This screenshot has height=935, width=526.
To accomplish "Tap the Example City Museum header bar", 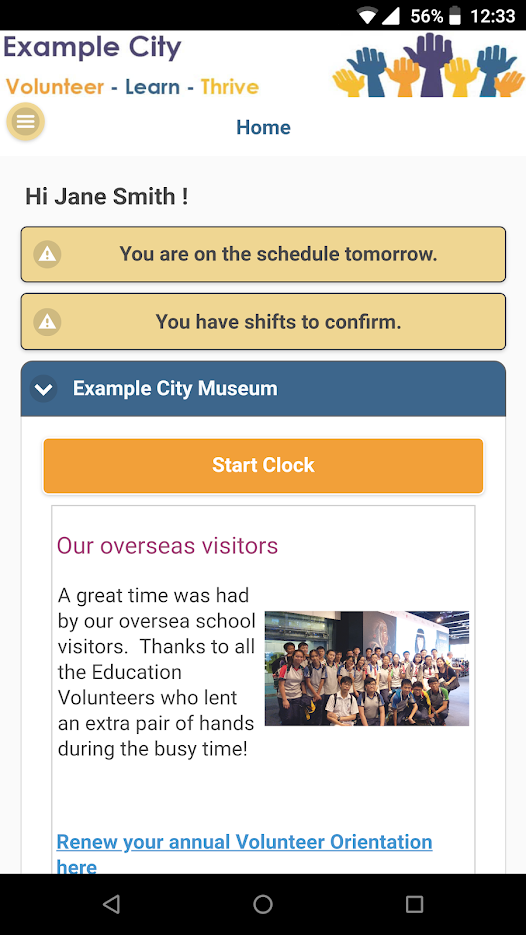I will tap(263, 389).
